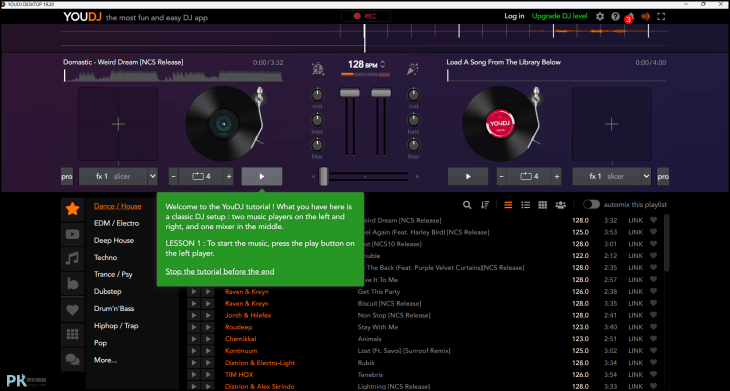The height and width of the screenshot is (391, 730).
Task: Click the disco ball icon beside BPM
Action: tap(318, 68)
